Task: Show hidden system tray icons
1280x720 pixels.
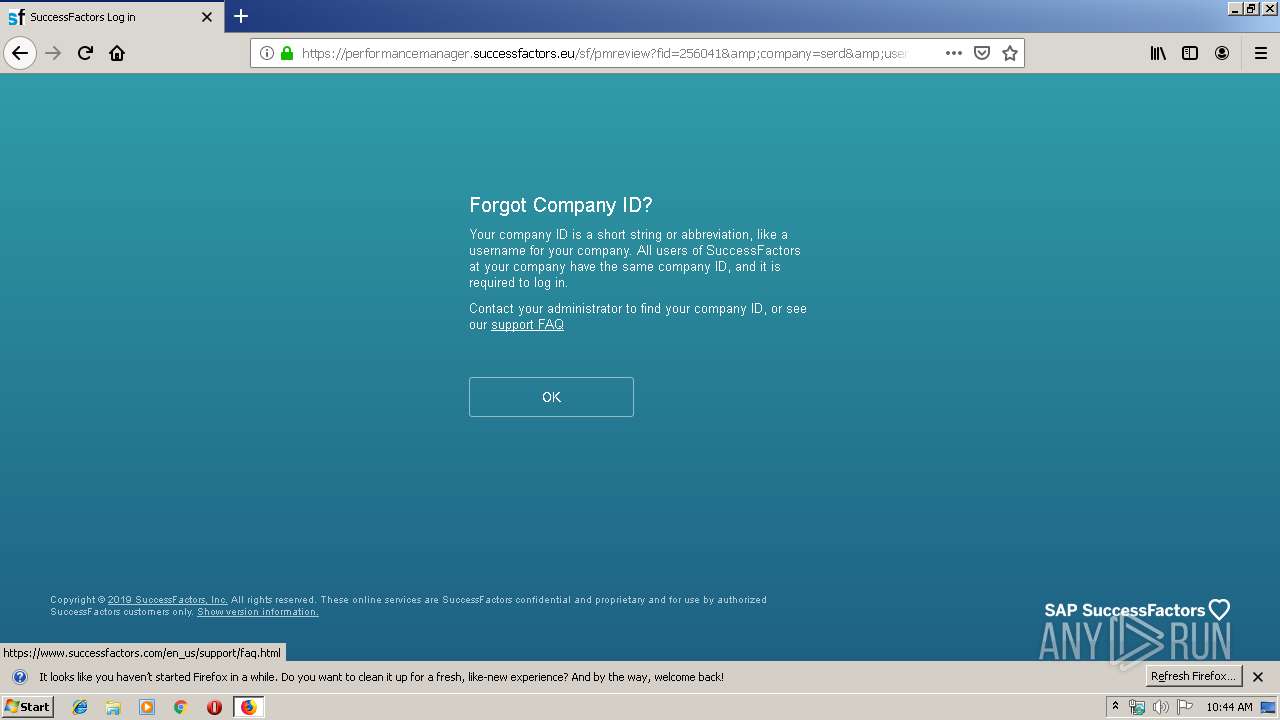Action: click(1115, 707)
